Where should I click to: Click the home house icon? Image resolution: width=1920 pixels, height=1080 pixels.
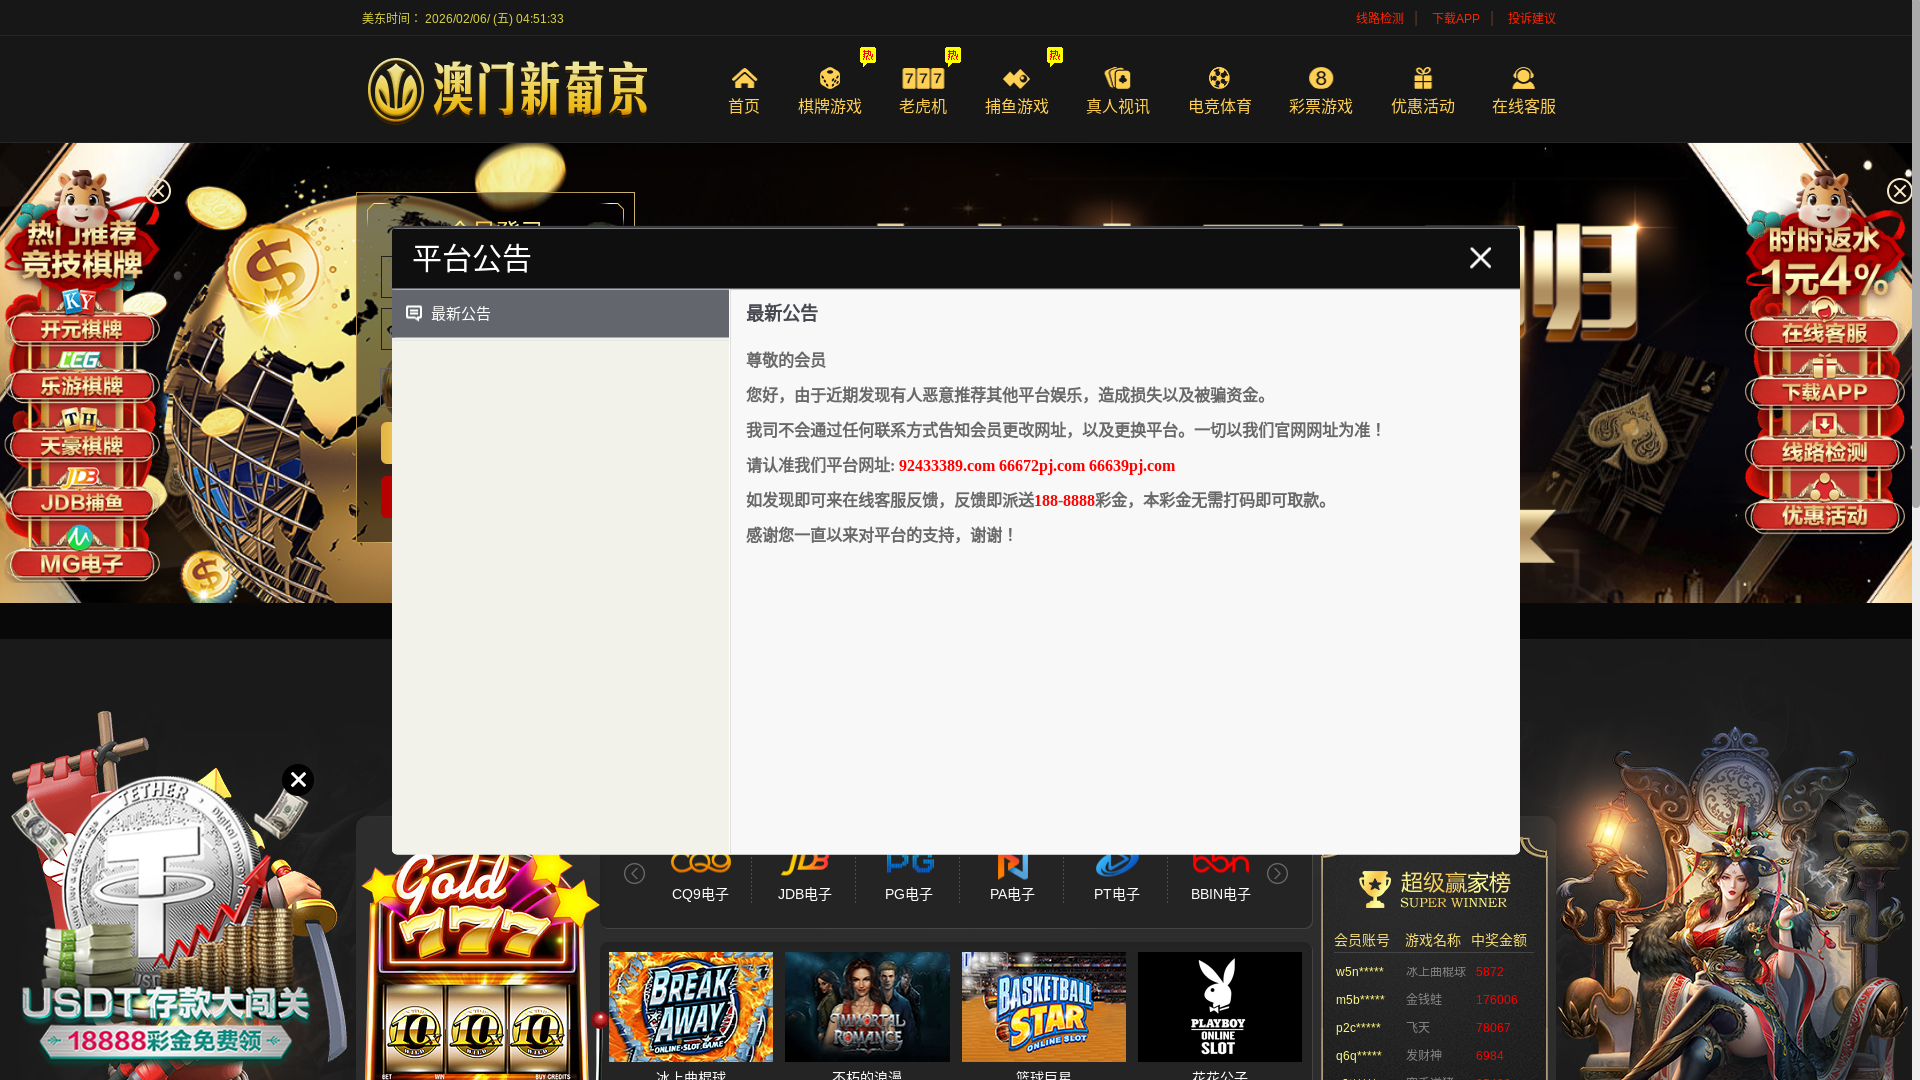[744, 78]
